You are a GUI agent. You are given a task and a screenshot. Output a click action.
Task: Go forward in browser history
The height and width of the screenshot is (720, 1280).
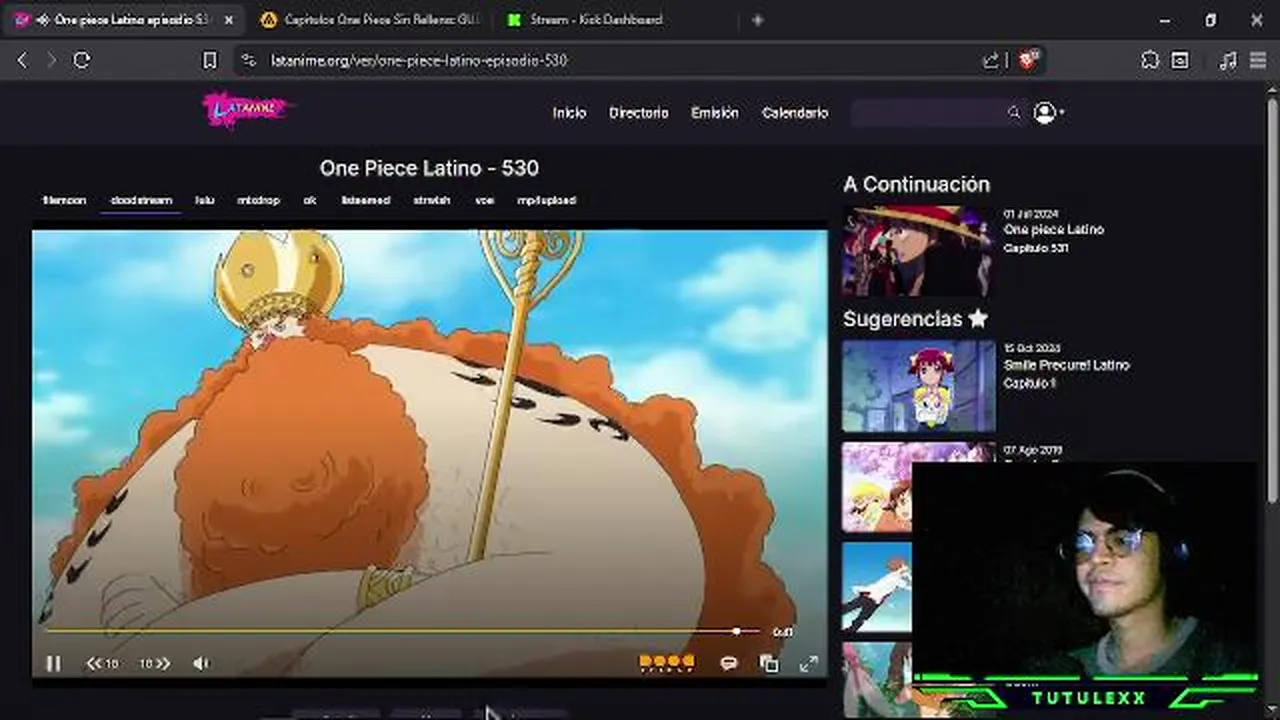click(x=51, y=60)
